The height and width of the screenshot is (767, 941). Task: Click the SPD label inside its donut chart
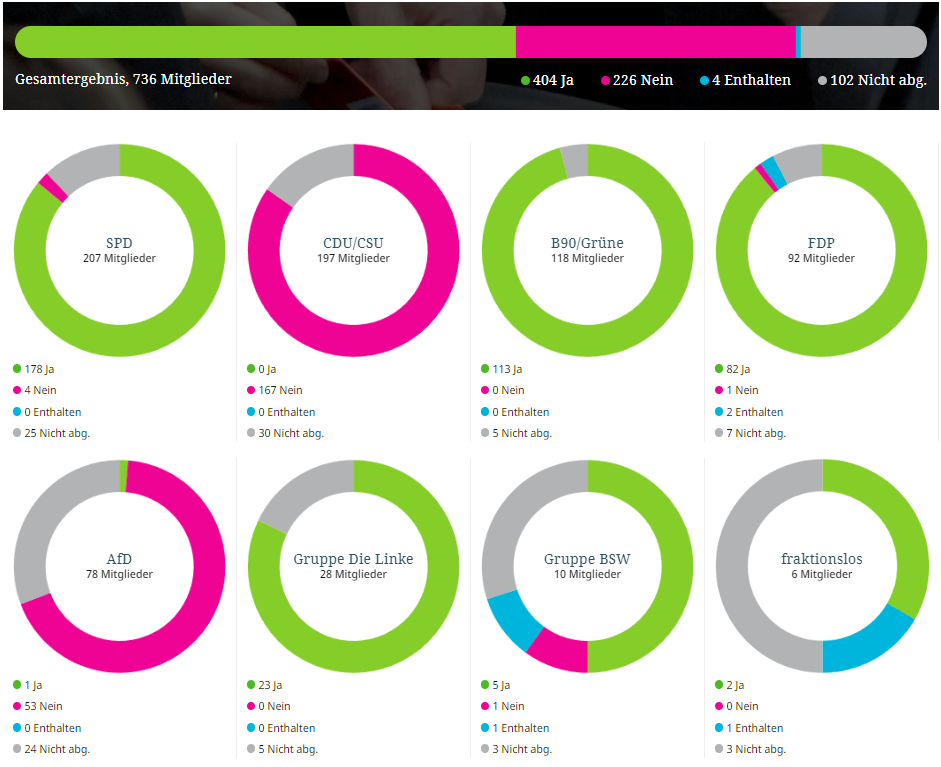click(x=119, y=243)
